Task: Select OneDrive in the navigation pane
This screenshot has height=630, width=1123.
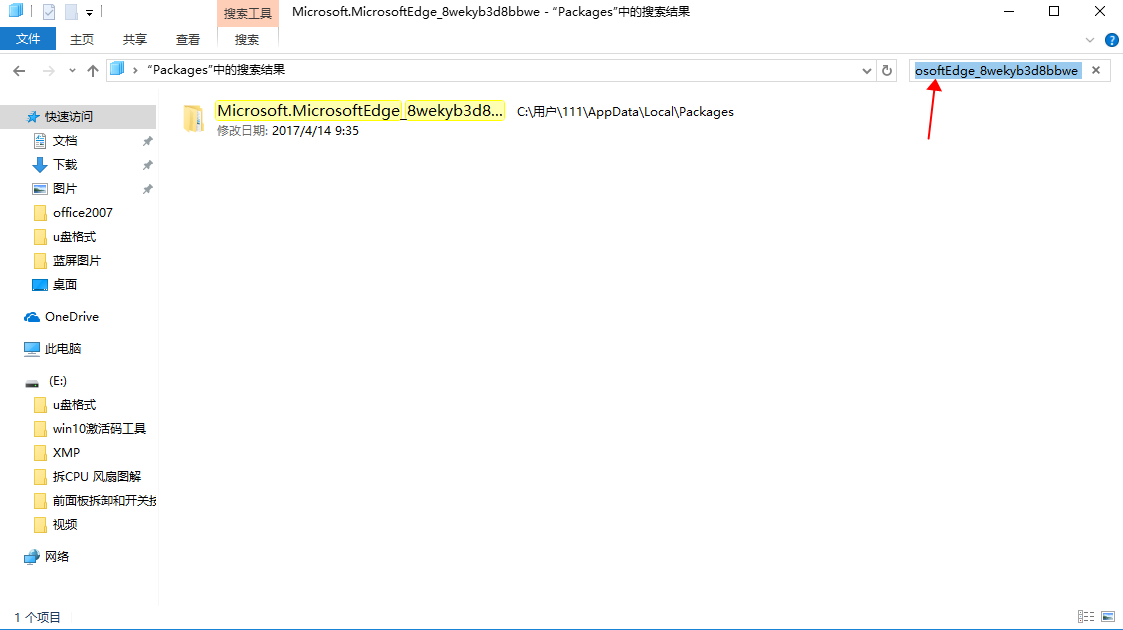Action: click(x=72, y=316)
